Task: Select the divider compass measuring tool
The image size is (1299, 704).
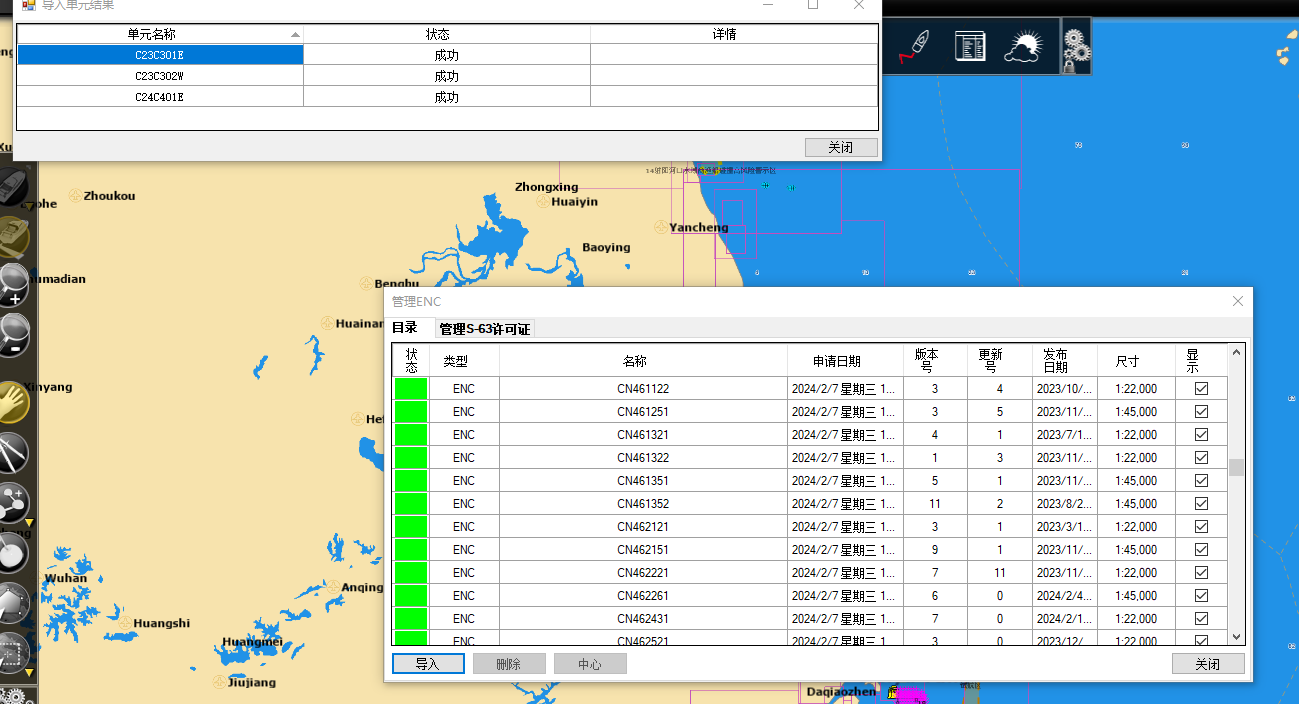Action: pyautogui.click(x=14, y=452)
